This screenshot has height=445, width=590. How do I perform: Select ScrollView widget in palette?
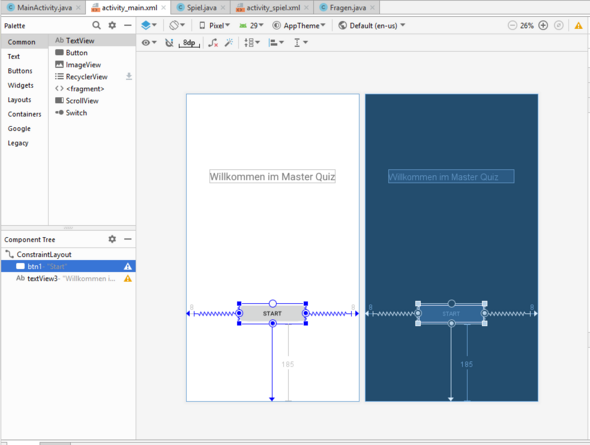tap(92, 101)
